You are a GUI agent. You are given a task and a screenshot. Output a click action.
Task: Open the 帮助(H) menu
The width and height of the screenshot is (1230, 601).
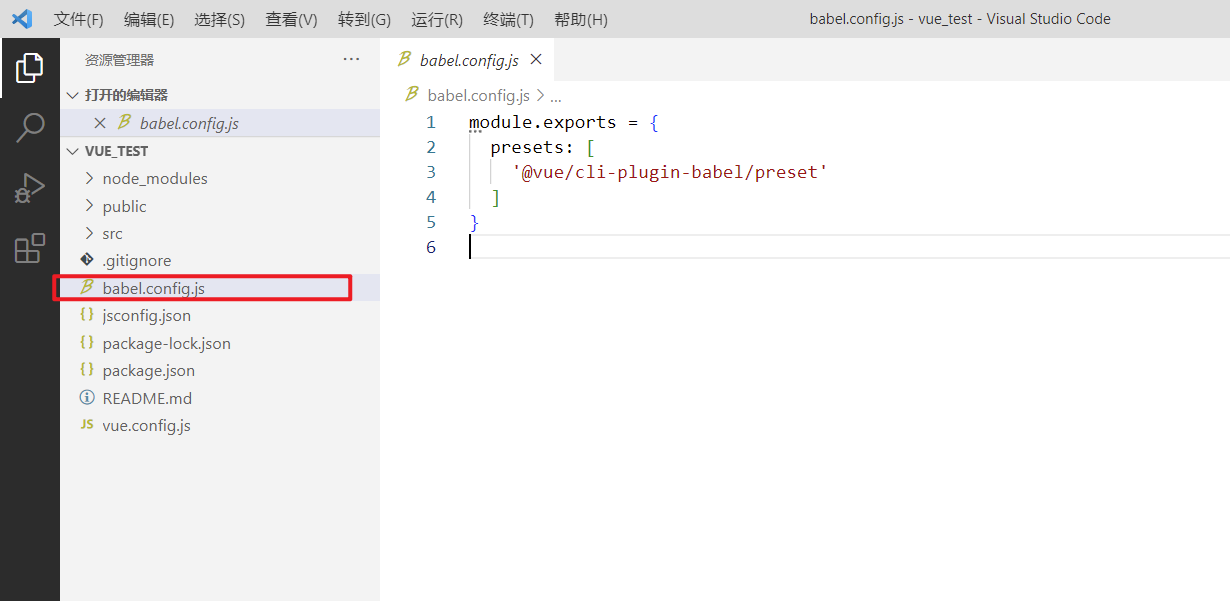[580, 19]
